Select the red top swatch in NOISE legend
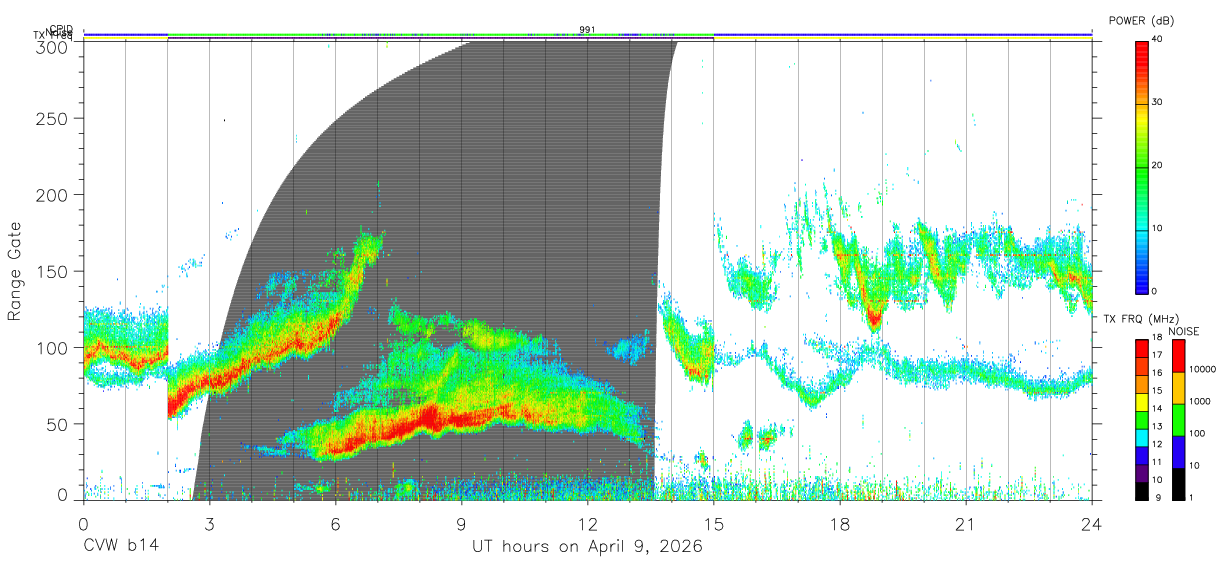The height and width of the screenshot is (567, 1228). 1177,356
